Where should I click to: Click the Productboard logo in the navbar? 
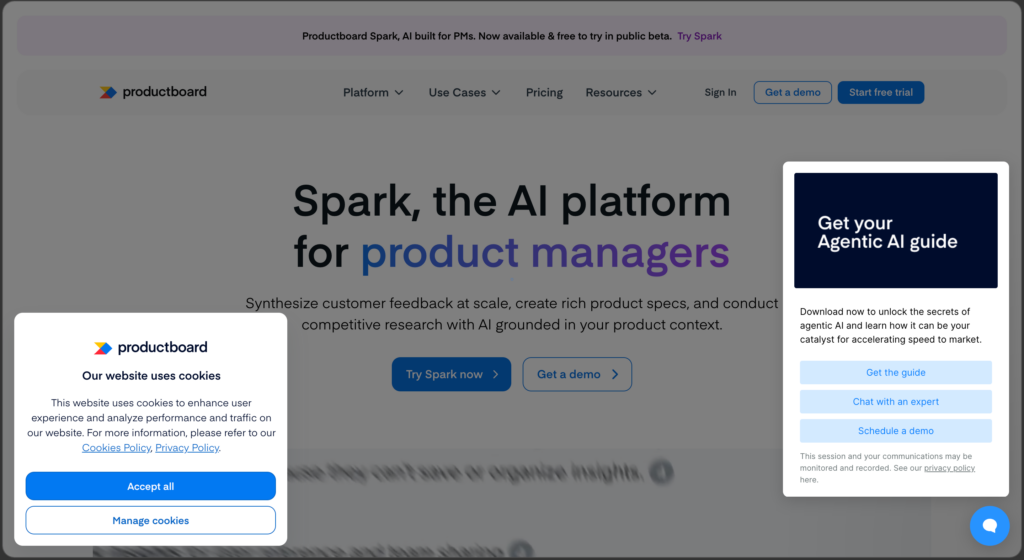click(153, 92)
